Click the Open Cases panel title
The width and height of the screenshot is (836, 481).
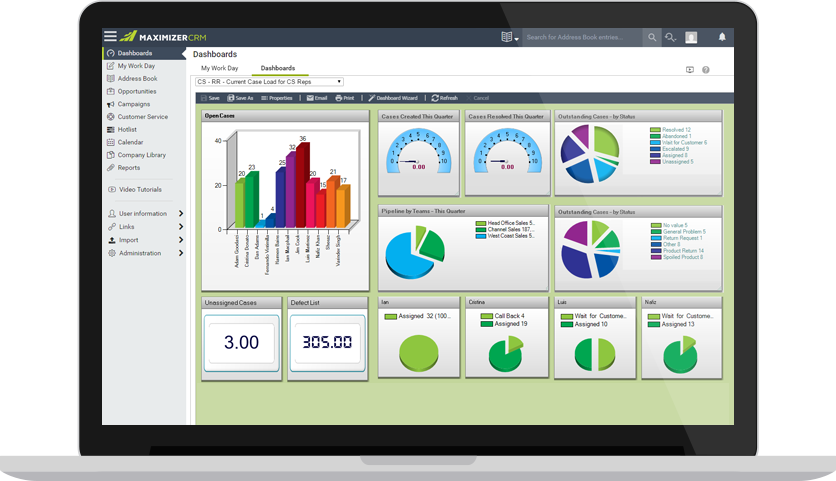coord(220,116)
